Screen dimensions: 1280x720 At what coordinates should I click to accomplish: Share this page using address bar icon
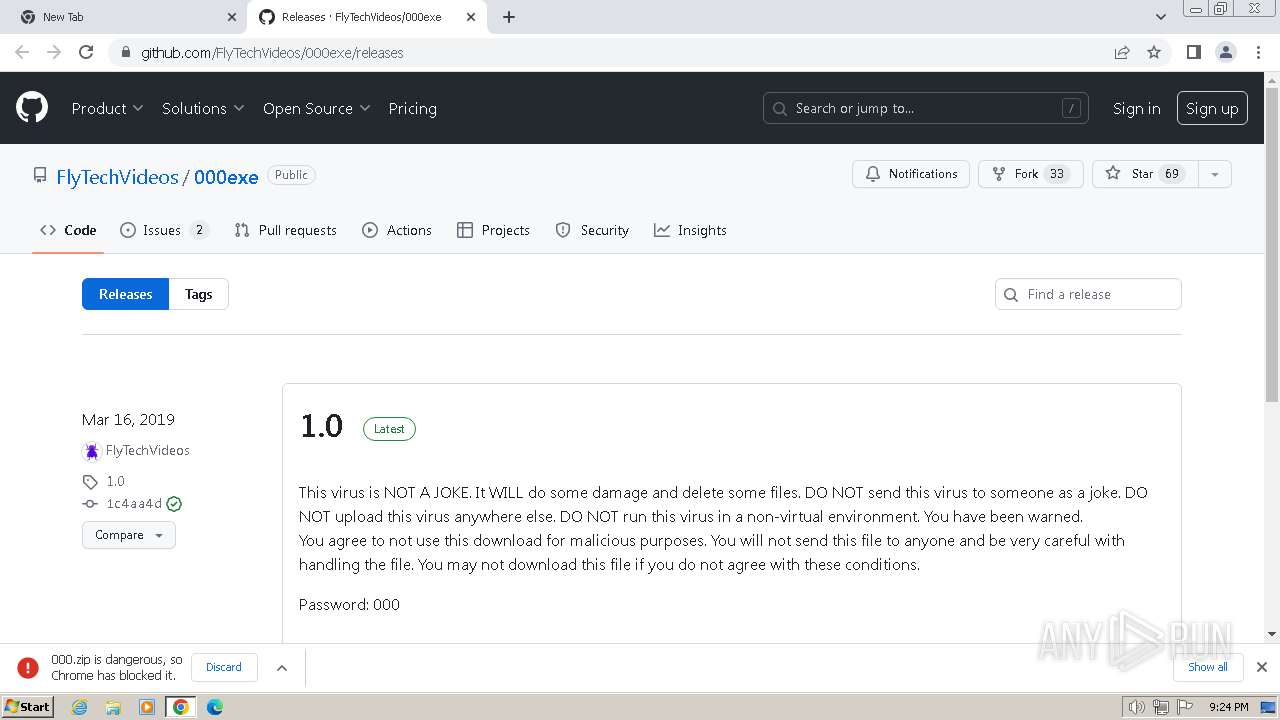[1122, 52]
